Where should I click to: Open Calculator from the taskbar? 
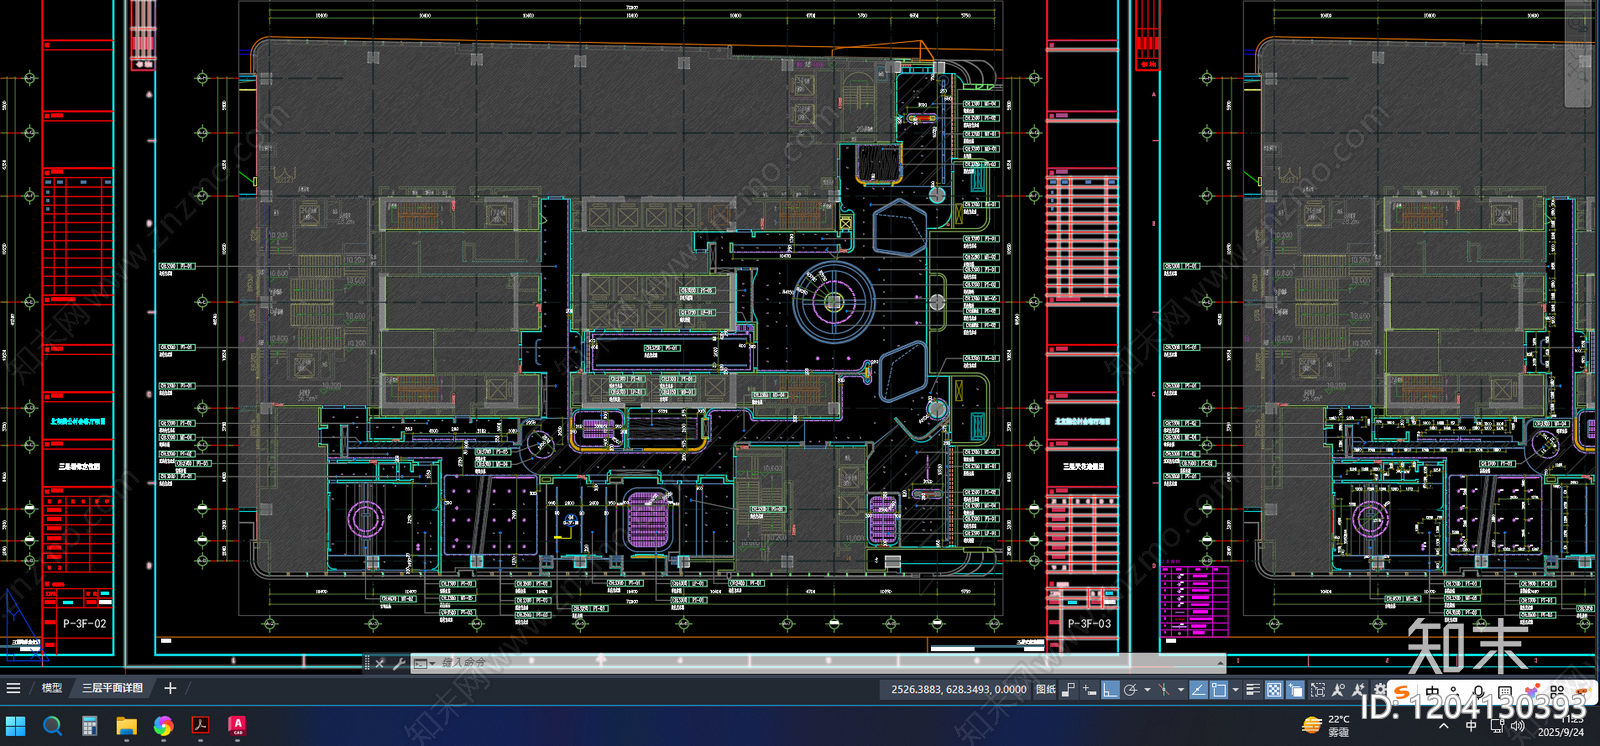(89, 726)
